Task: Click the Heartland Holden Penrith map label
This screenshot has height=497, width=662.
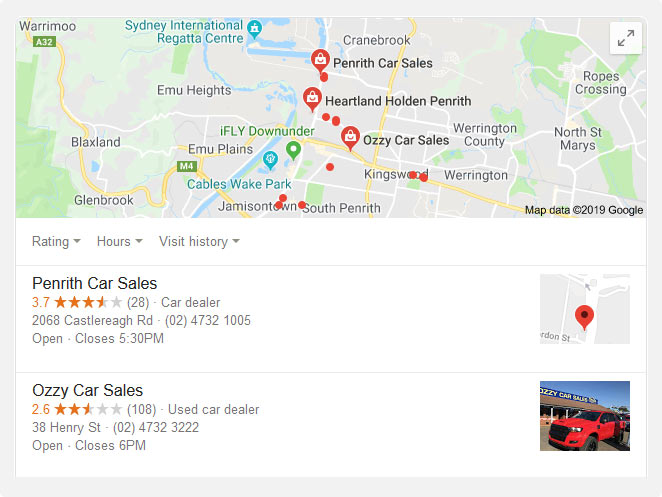Action: [398, 101]
